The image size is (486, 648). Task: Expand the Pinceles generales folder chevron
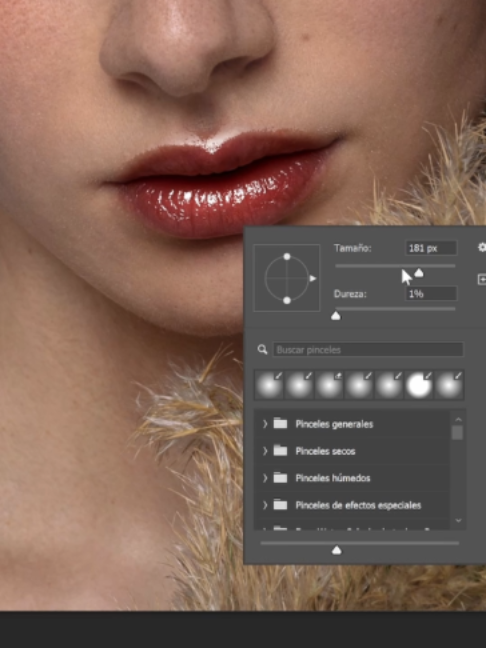pos(265,424)
